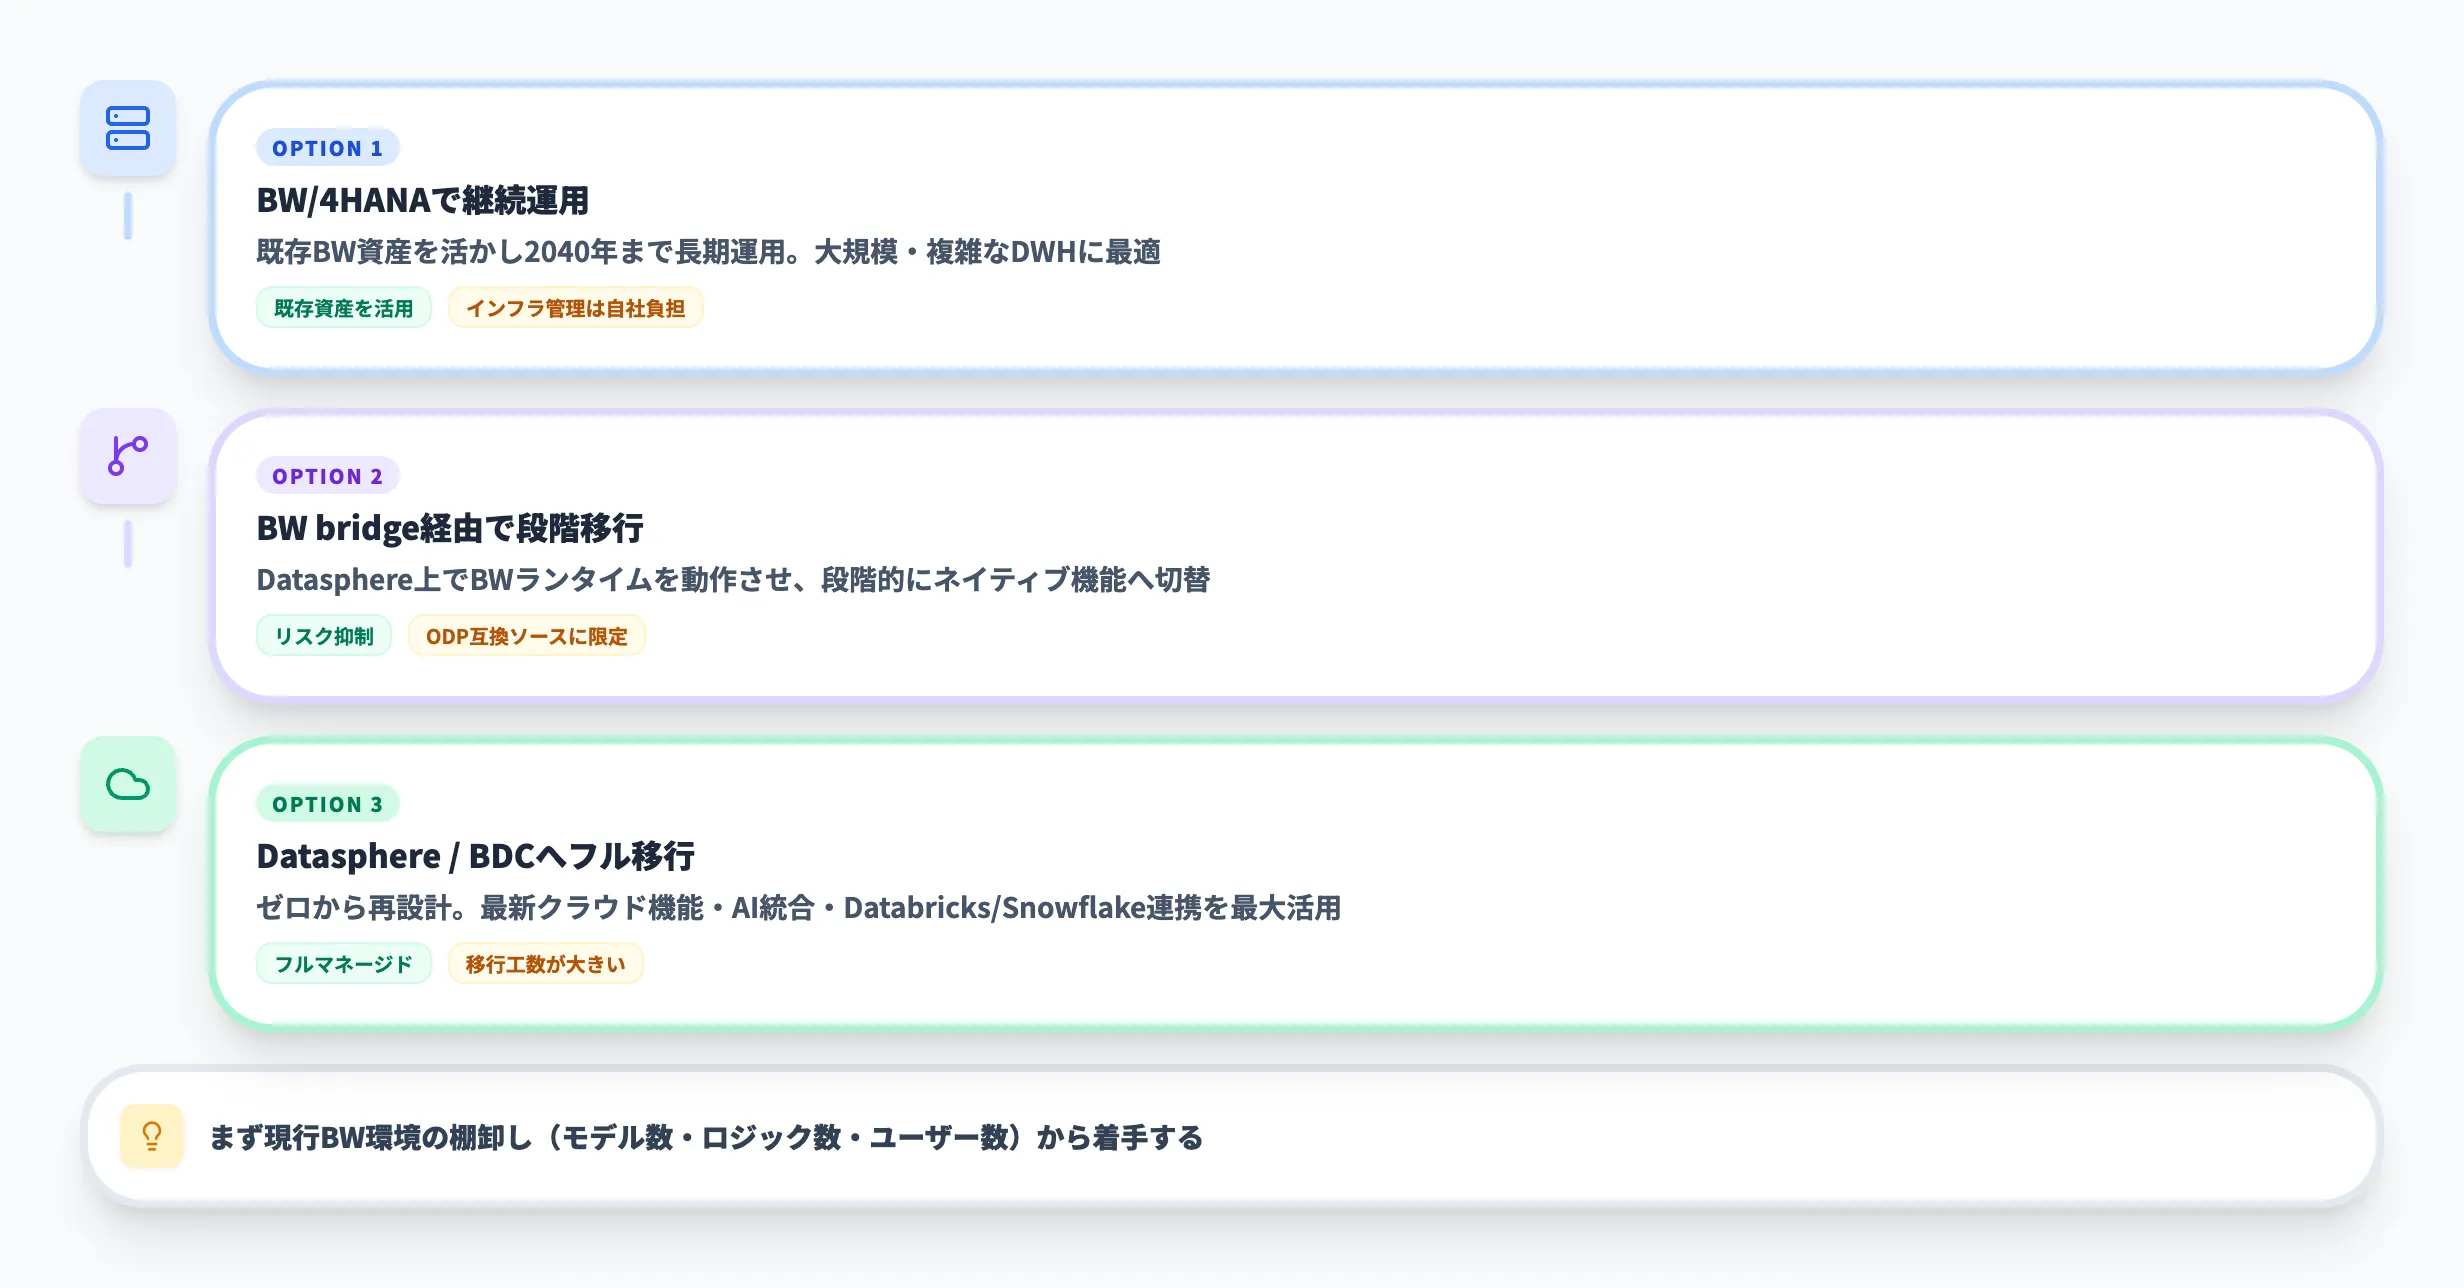Toggle the 既存資産を活用 tag
The image size is (2464, 1288).
pos(344,308)
